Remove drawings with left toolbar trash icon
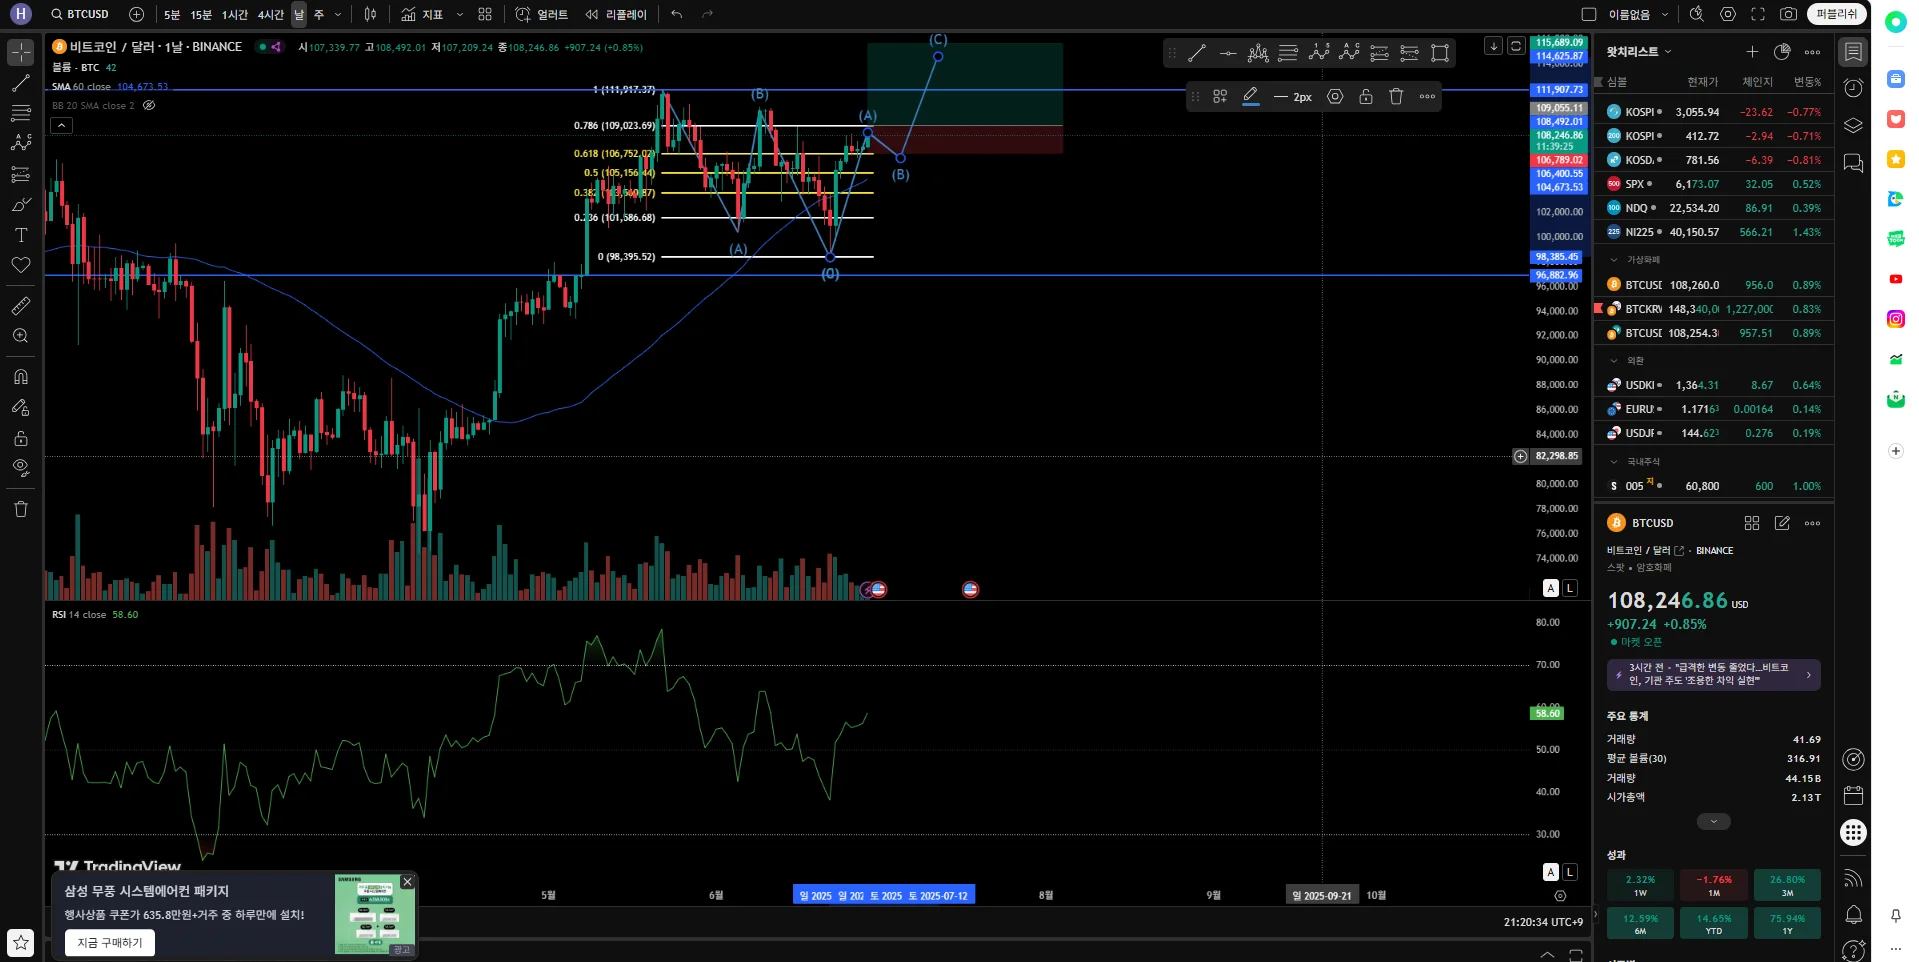Image resolution: width=1919 pixels, height=962 pixels. click(x=21, y=509)
